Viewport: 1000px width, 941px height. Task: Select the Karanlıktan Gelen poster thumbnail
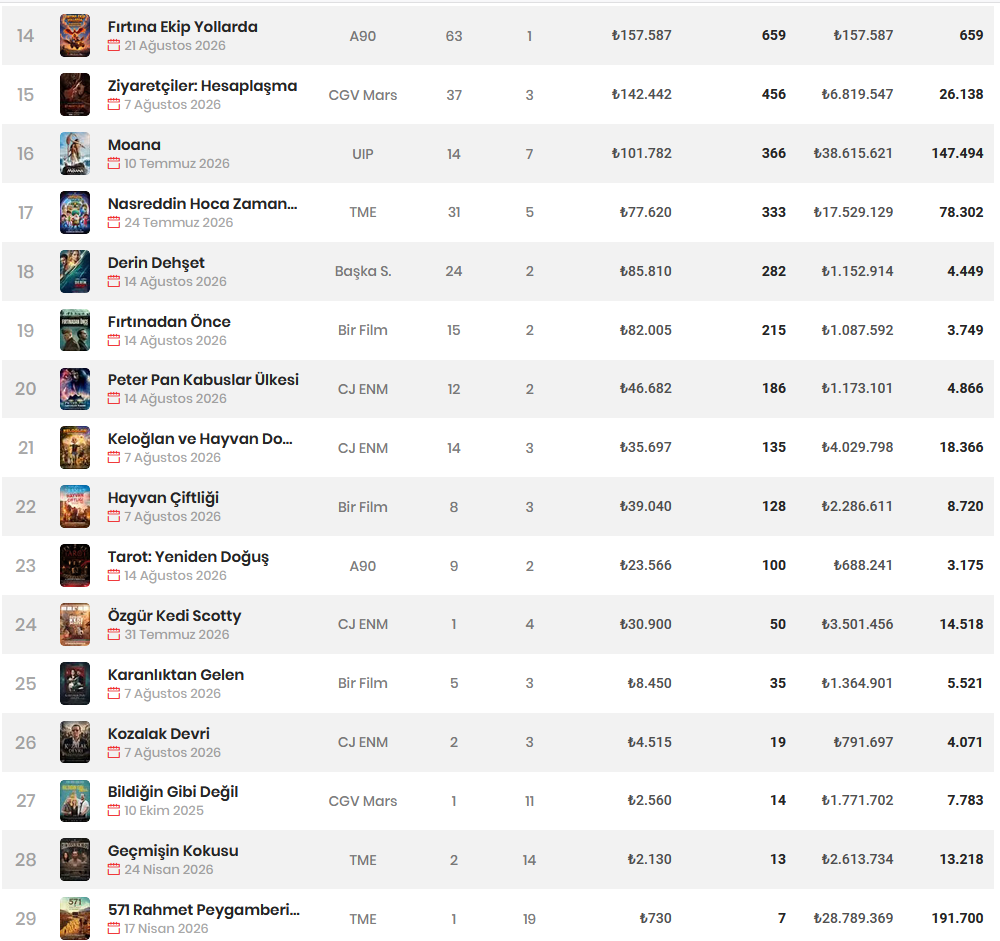click(75, 683)
